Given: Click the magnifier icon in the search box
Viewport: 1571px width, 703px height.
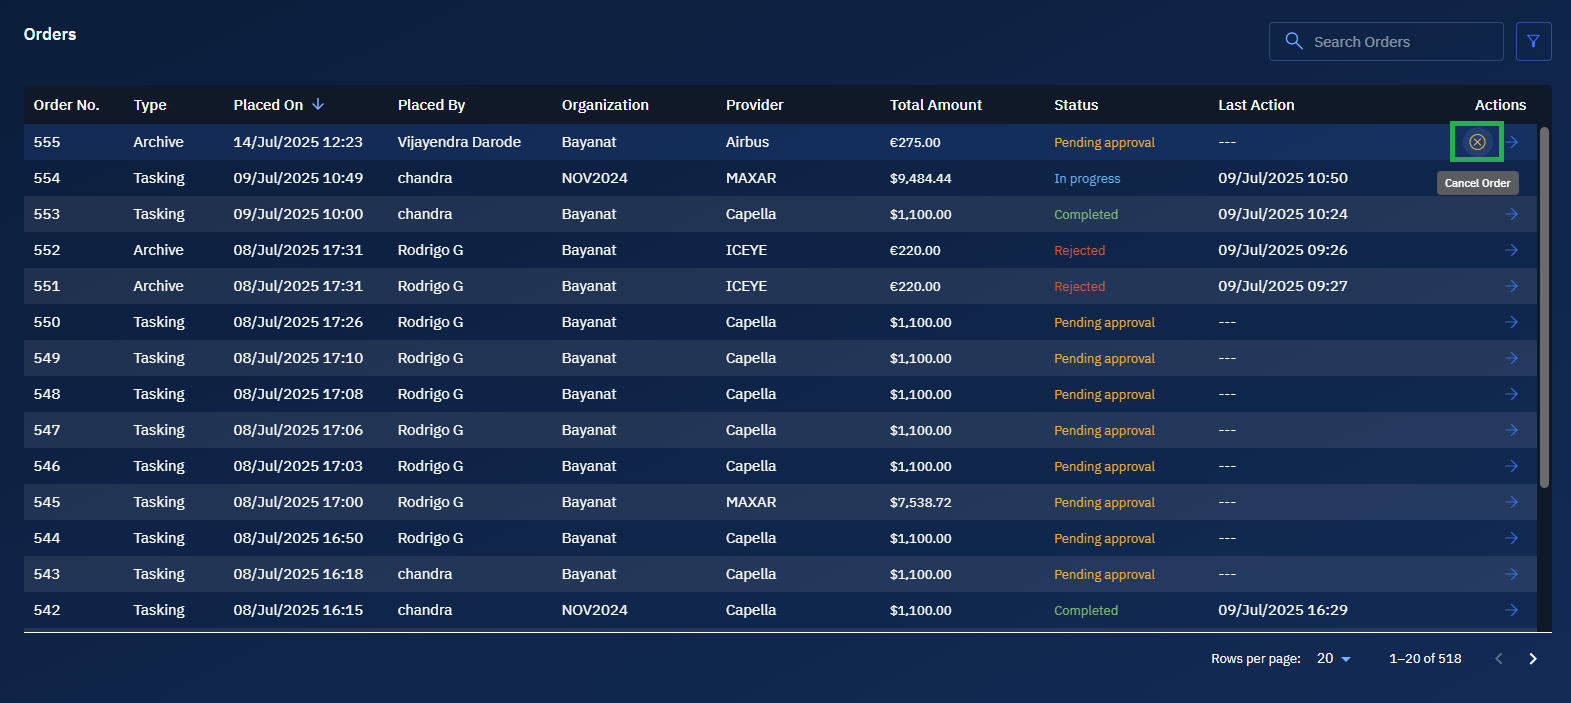Looking at the screenshot, I should (x=1294, y=41).
